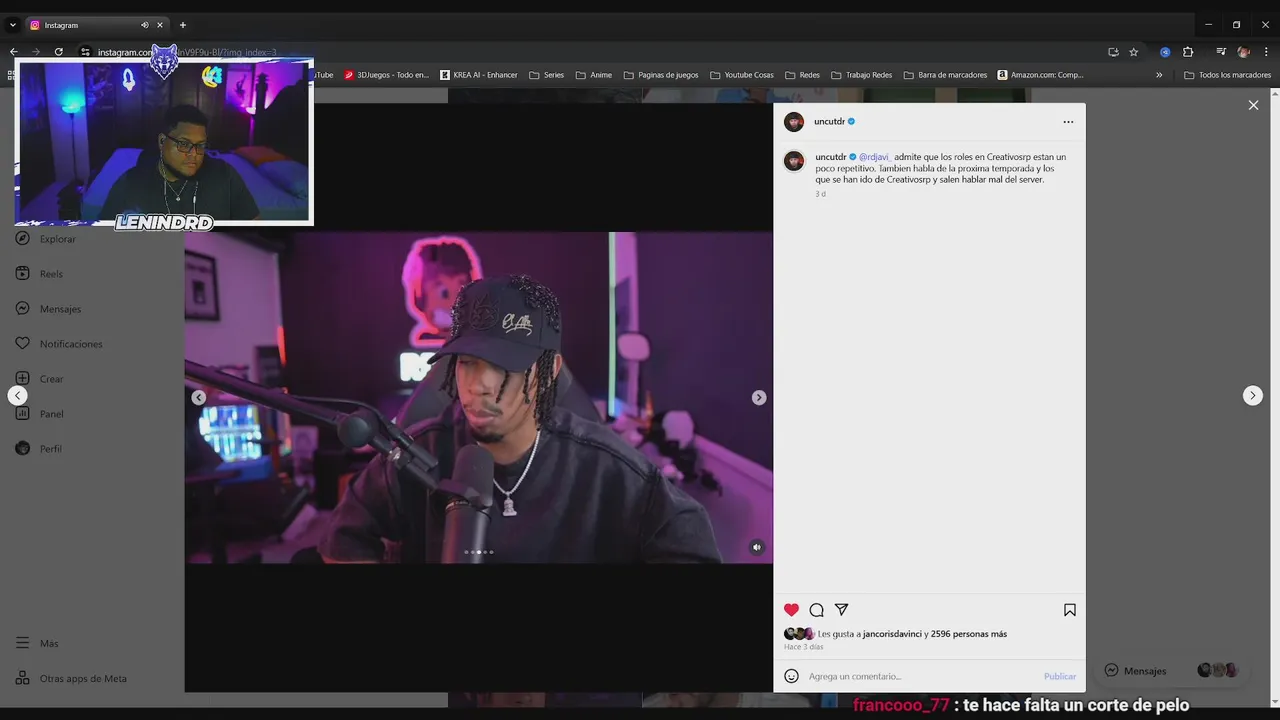Go to previous slide of carousel
The image size is (1280, 720).
[x=199, y=398]
